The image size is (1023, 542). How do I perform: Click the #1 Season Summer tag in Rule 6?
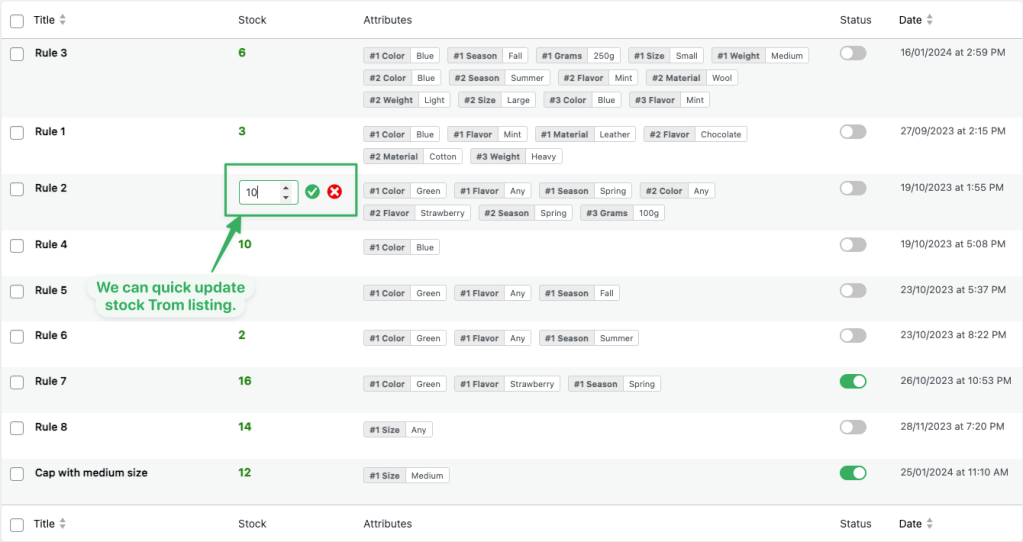coord(589,339)
